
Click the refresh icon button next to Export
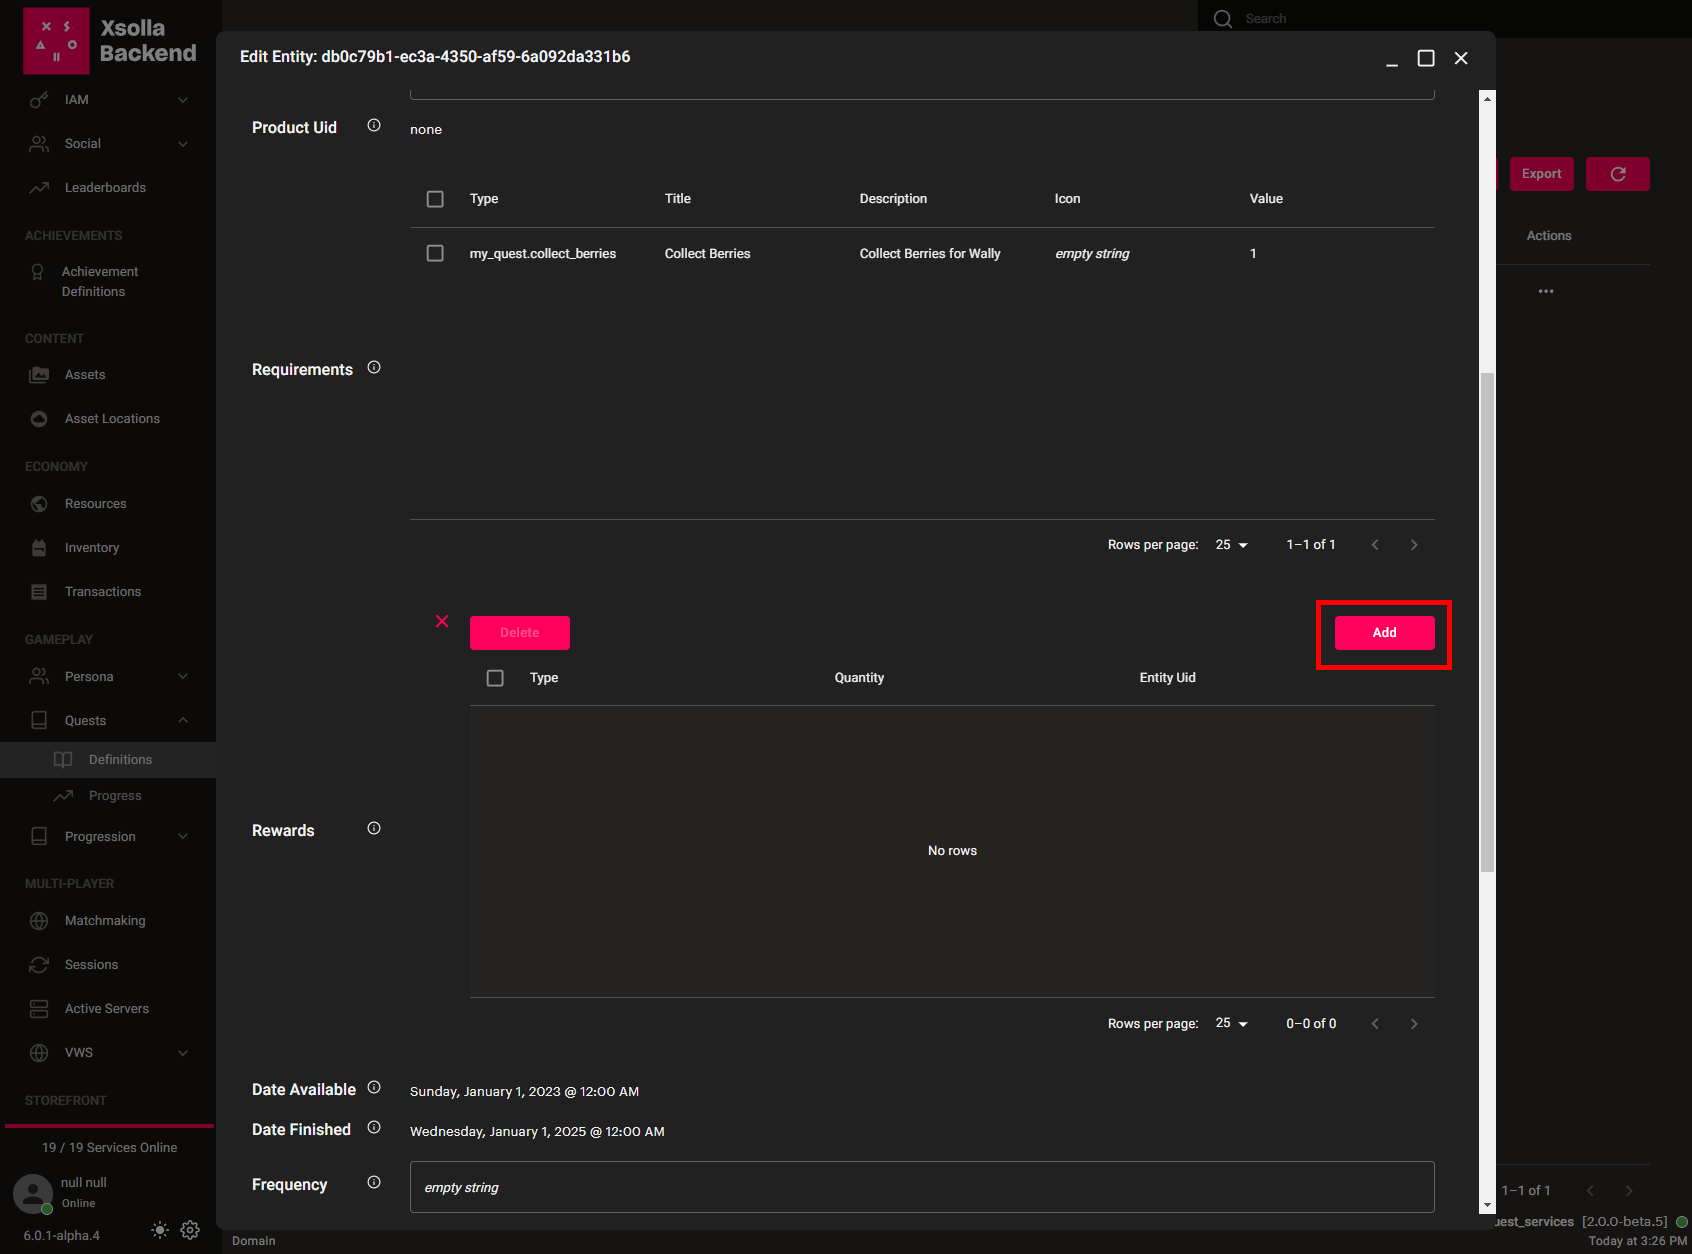click(x=1618, y=174)
